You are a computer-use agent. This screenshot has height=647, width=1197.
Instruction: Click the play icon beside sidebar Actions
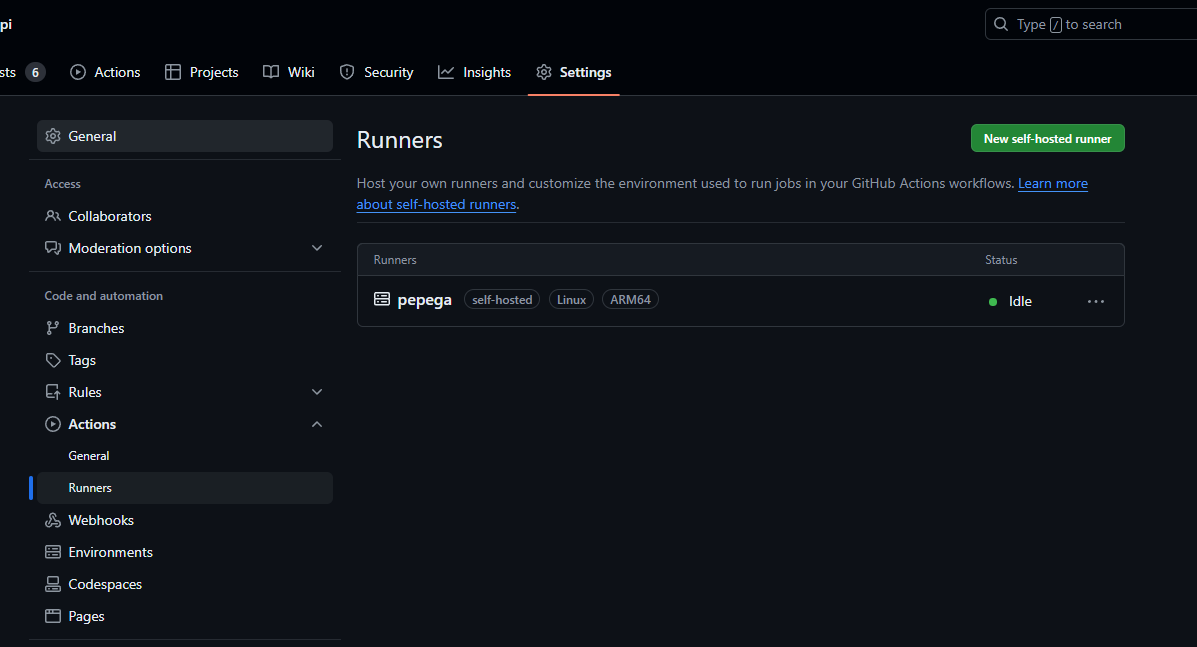pos(53,424)
